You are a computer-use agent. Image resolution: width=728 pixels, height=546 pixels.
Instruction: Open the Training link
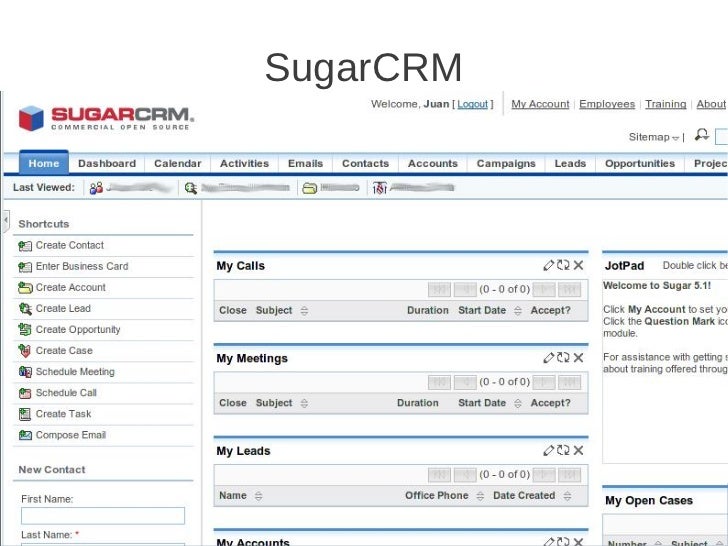(x=665, y=104)
